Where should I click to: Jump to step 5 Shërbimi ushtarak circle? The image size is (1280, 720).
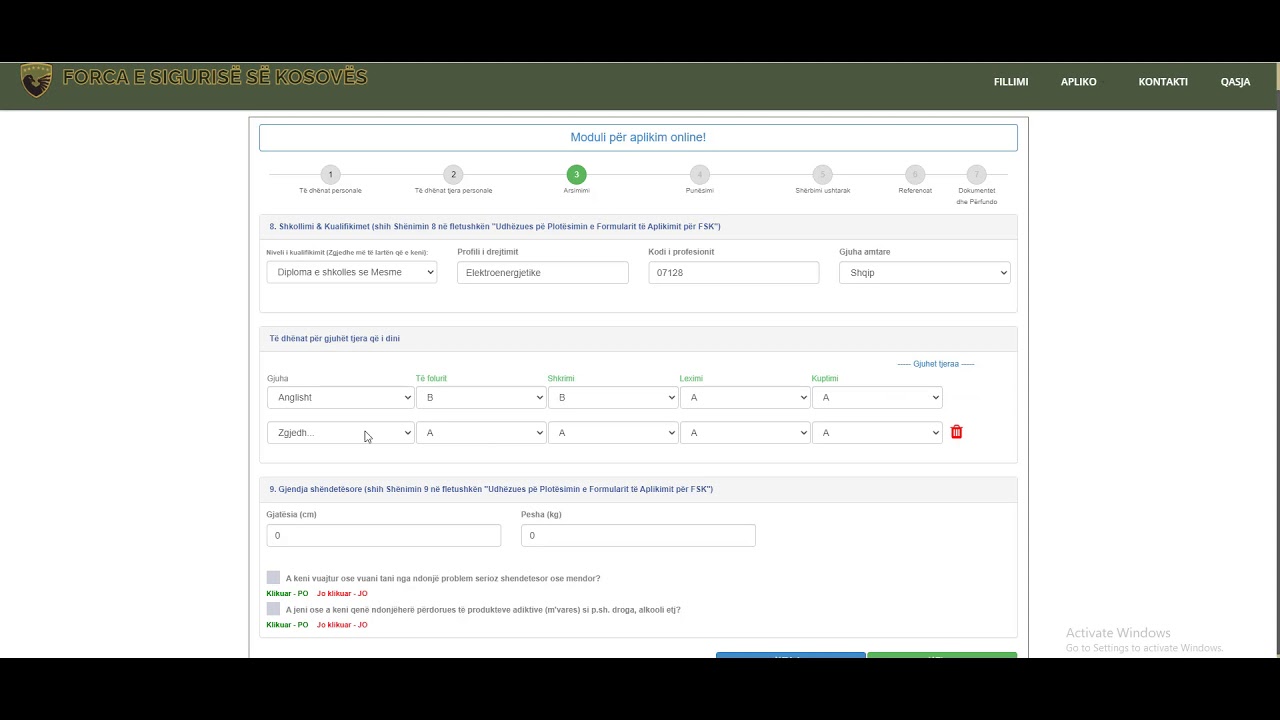pos(822,174)
